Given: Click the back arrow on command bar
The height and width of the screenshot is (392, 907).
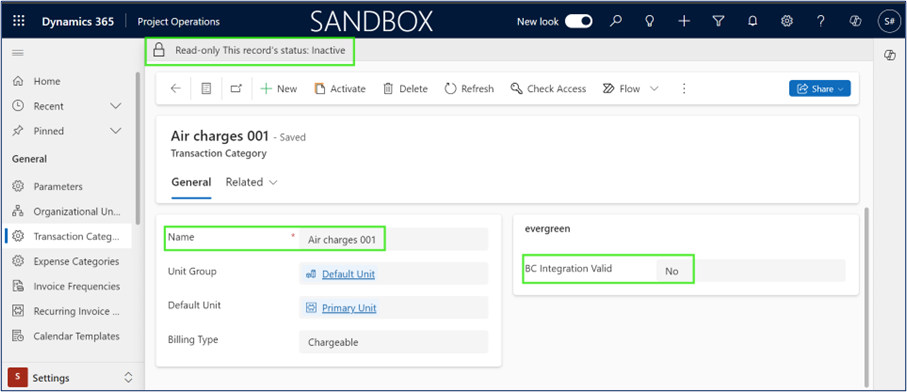Looking at the screenshot, I should click(176, 88).
